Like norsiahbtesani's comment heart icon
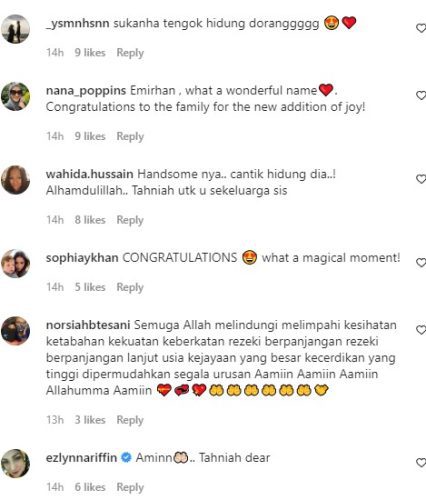Viewport: 426px width, 500px height. click(x=421, y=330)
